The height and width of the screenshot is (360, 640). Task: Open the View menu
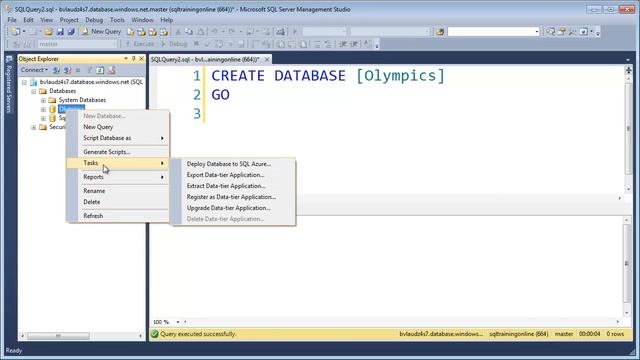46,20
